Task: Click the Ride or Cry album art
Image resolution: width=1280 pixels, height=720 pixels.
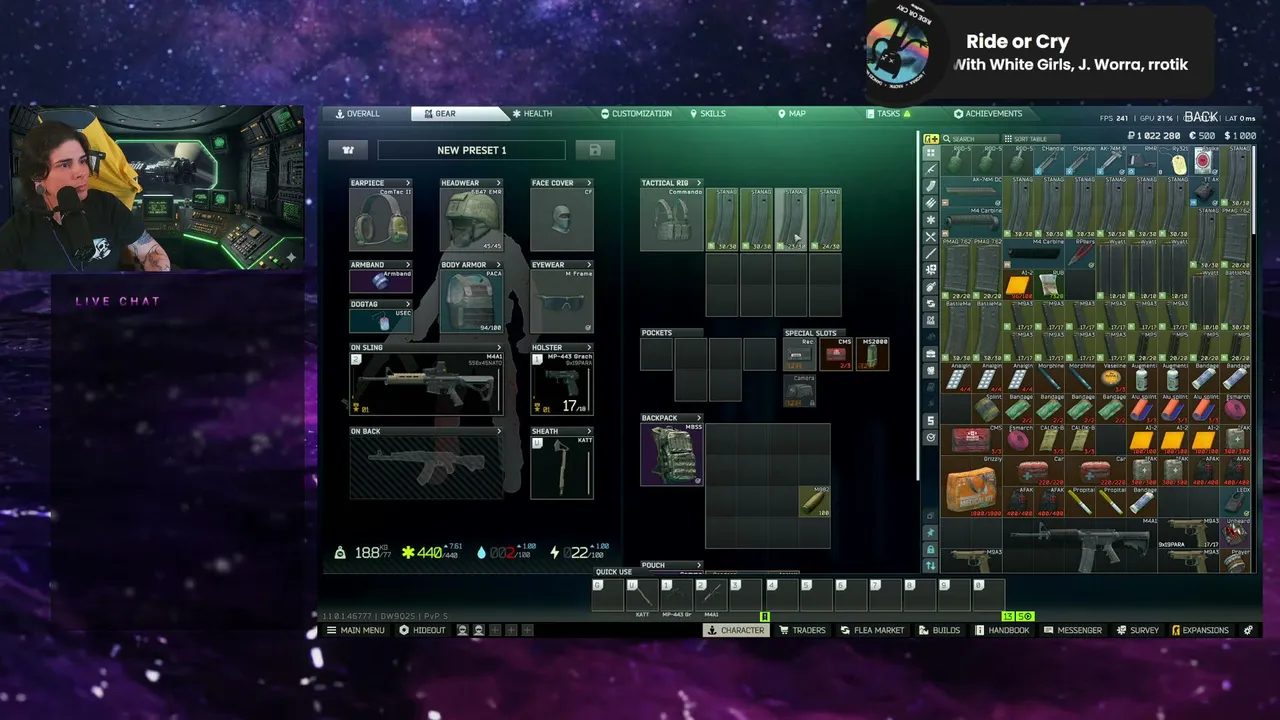Action: coord(897,52)
